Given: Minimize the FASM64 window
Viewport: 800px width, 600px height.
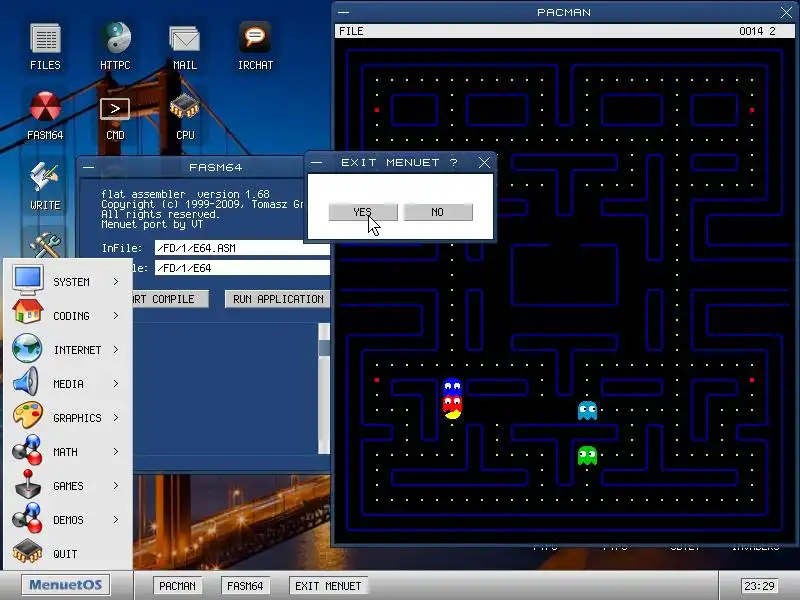Looking at the screenshot, I should click(88, 167).
